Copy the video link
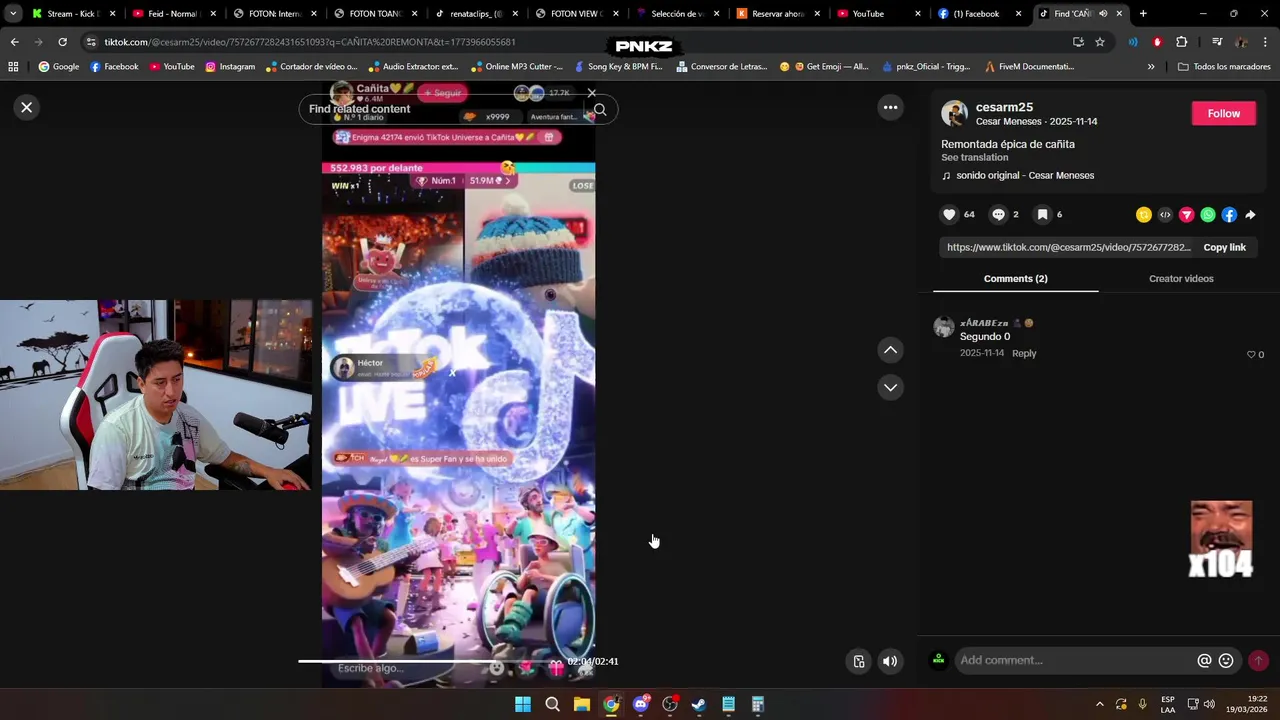Image resolution: width=1280 pixels, height=720 pixels. point(1224,247)
